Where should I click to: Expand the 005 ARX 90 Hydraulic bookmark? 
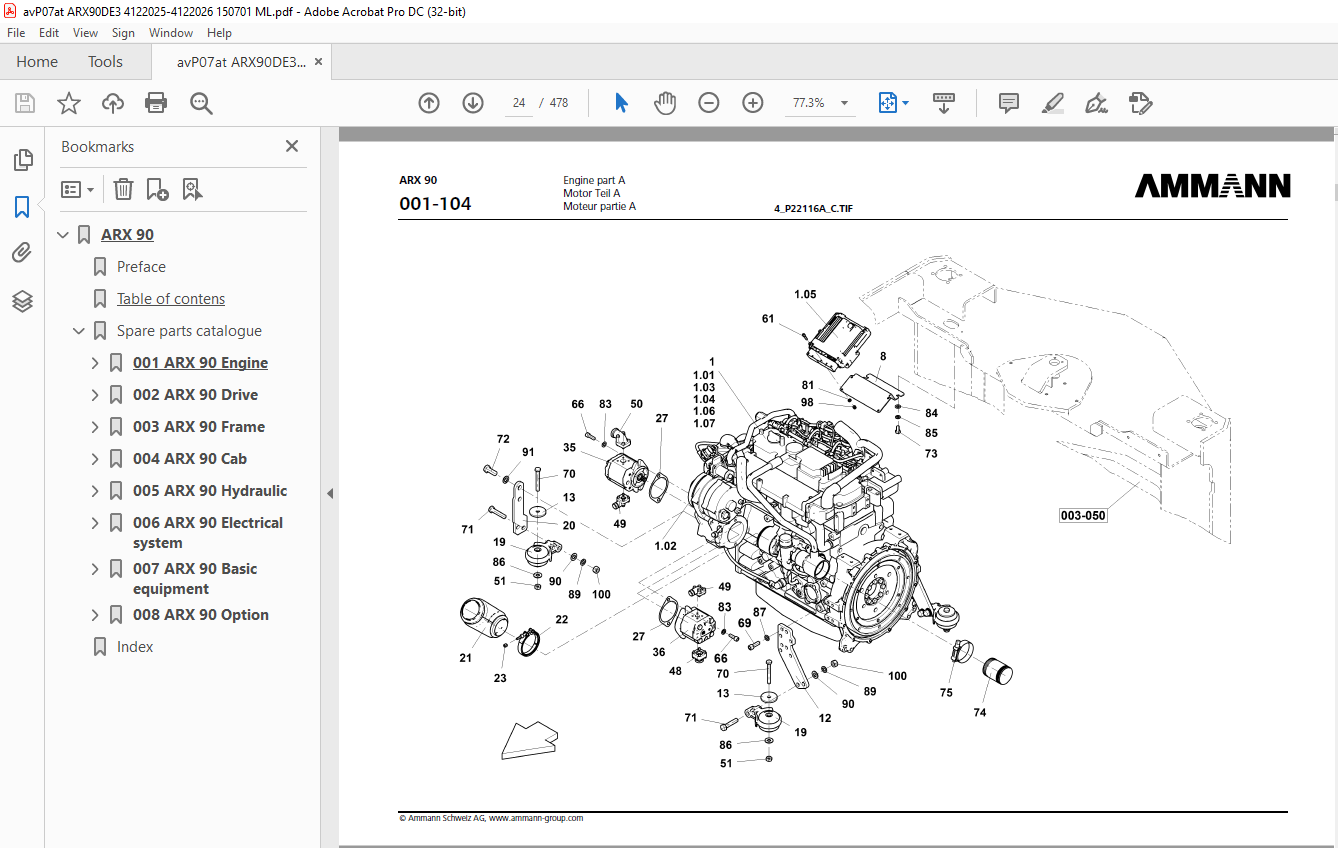(x=95, y=491)
